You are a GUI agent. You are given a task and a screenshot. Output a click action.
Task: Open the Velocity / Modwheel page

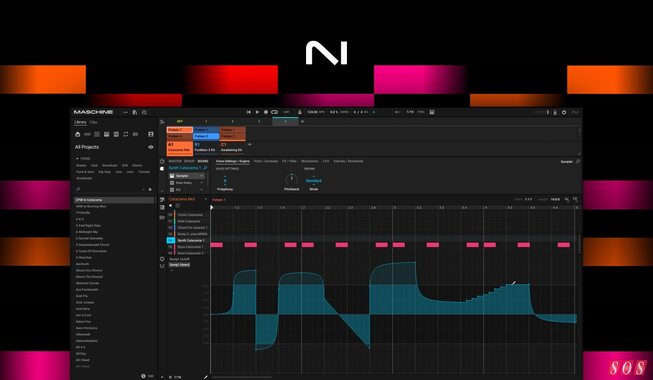point(348,161)
